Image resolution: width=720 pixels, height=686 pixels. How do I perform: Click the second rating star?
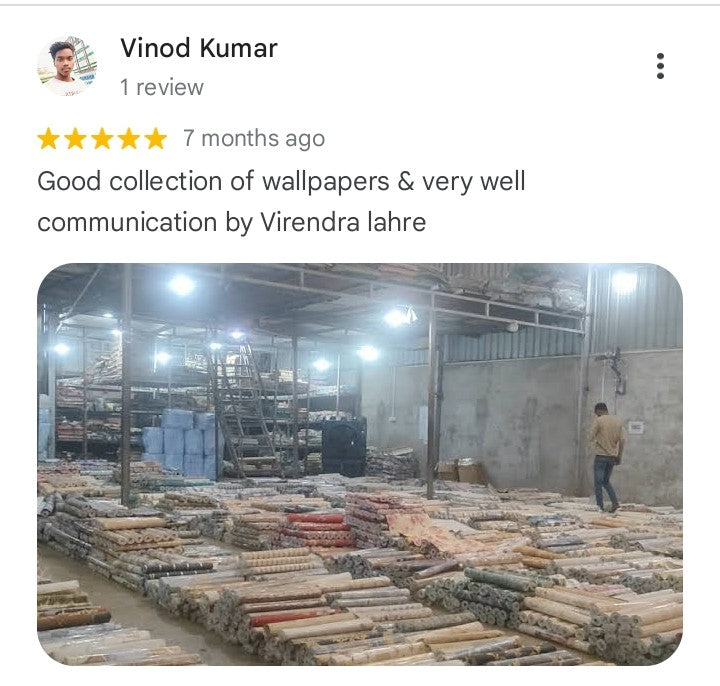point(75,139)
